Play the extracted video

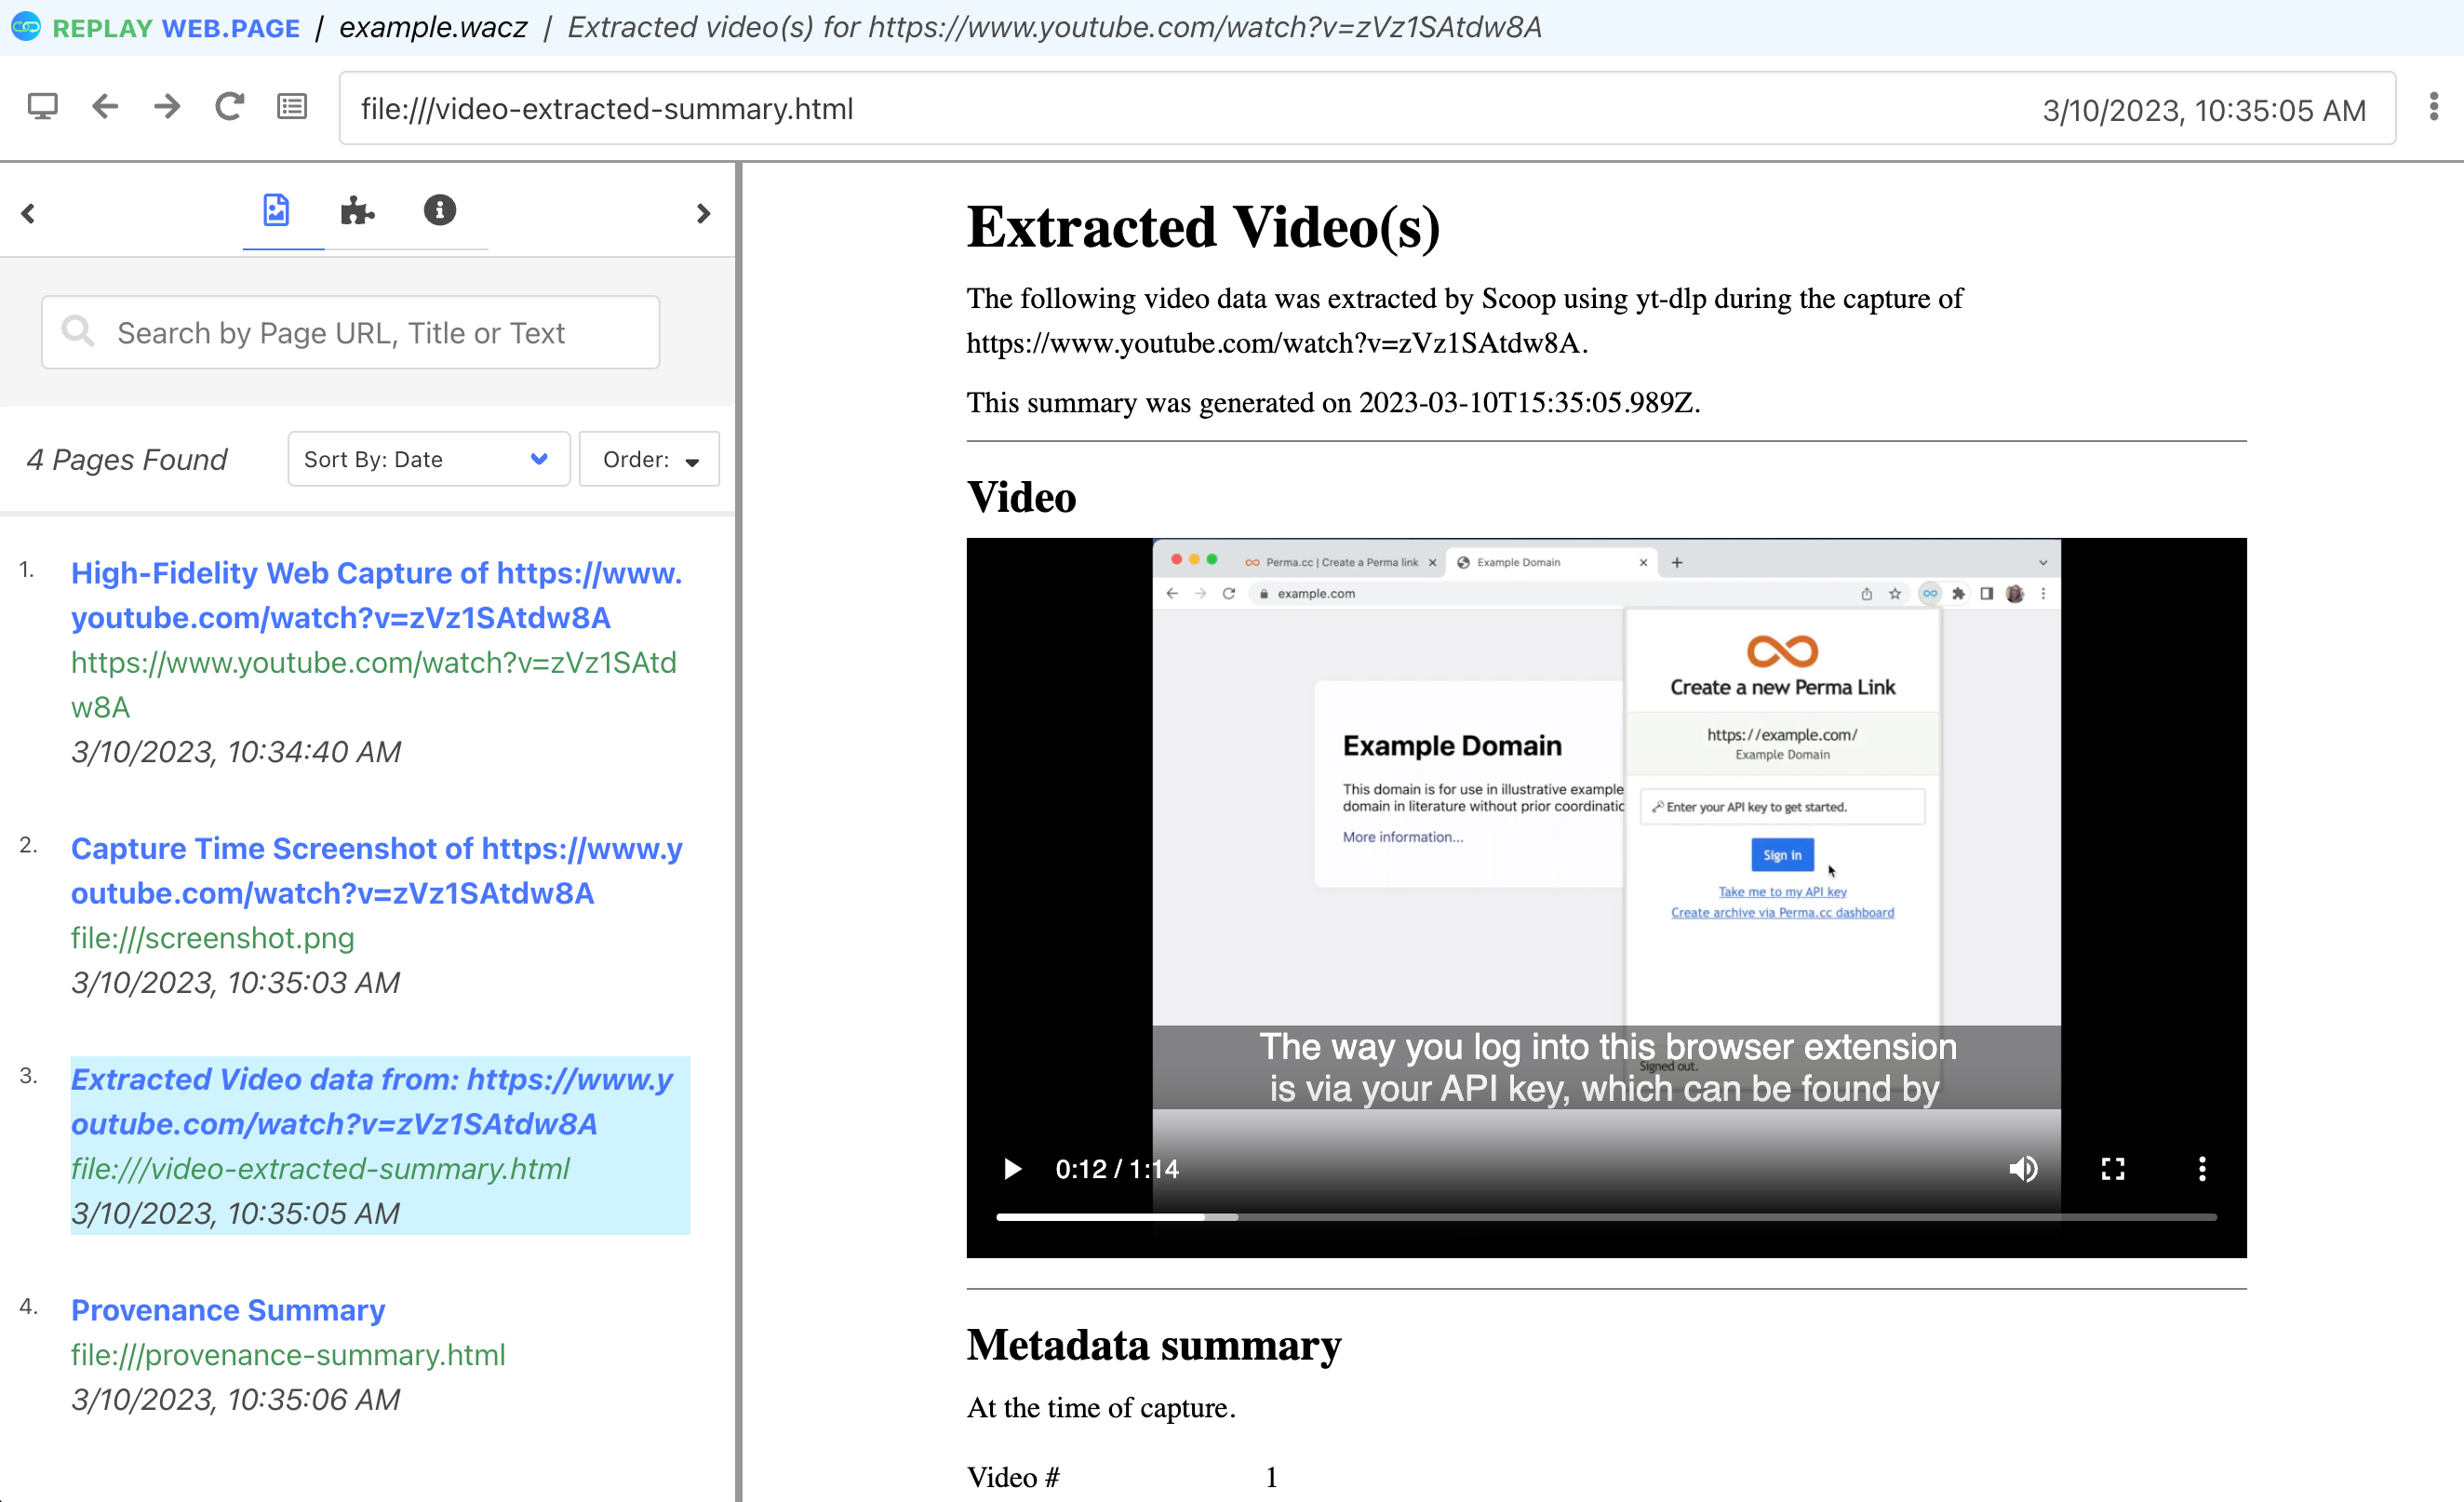tap(1012, 1169)
